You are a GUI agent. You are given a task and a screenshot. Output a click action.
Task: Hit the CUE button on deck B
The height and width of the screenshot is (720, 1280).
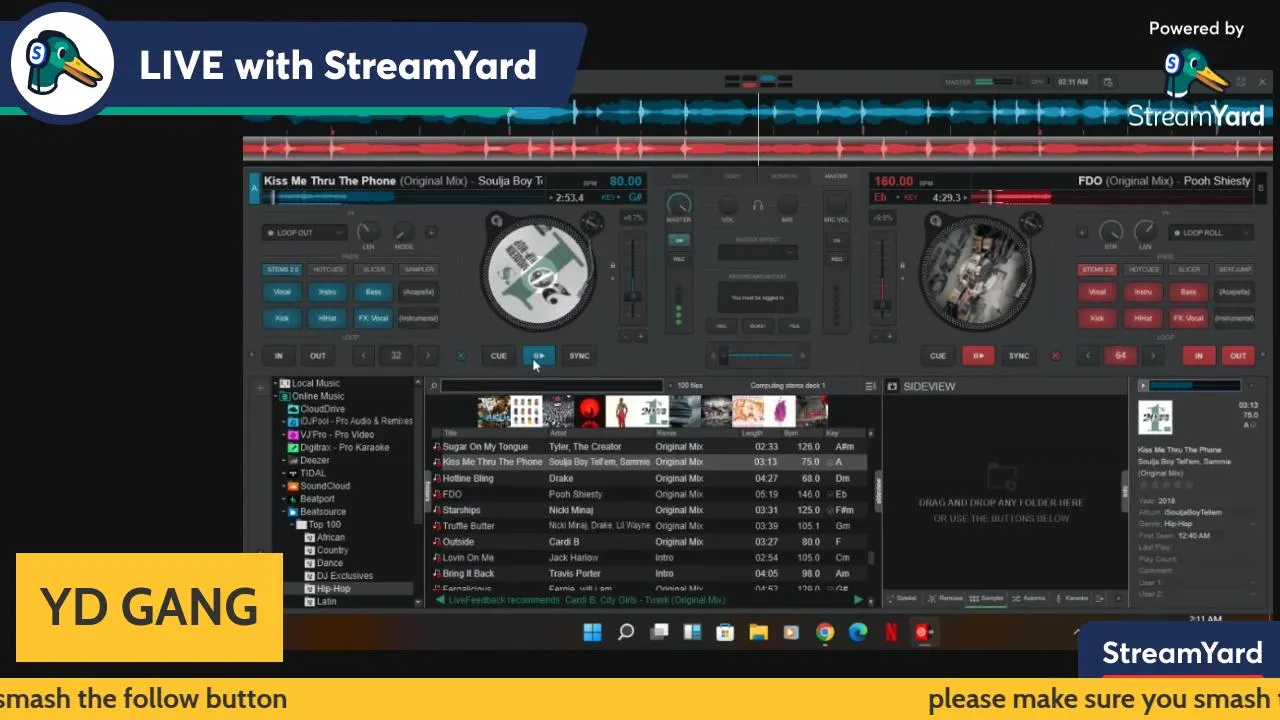tap(938, 356)
